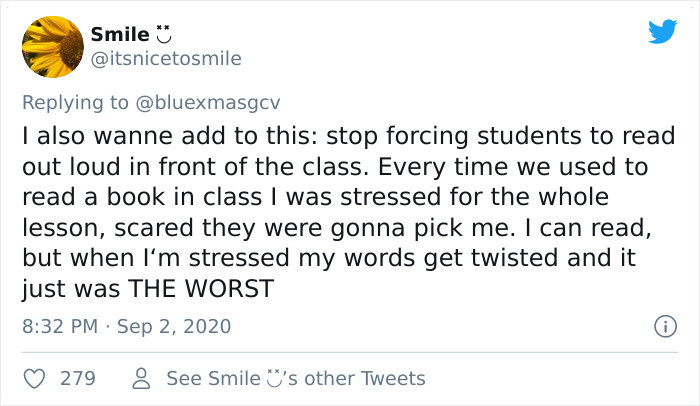Open the sunflower profile avatar

pos(53,47)
